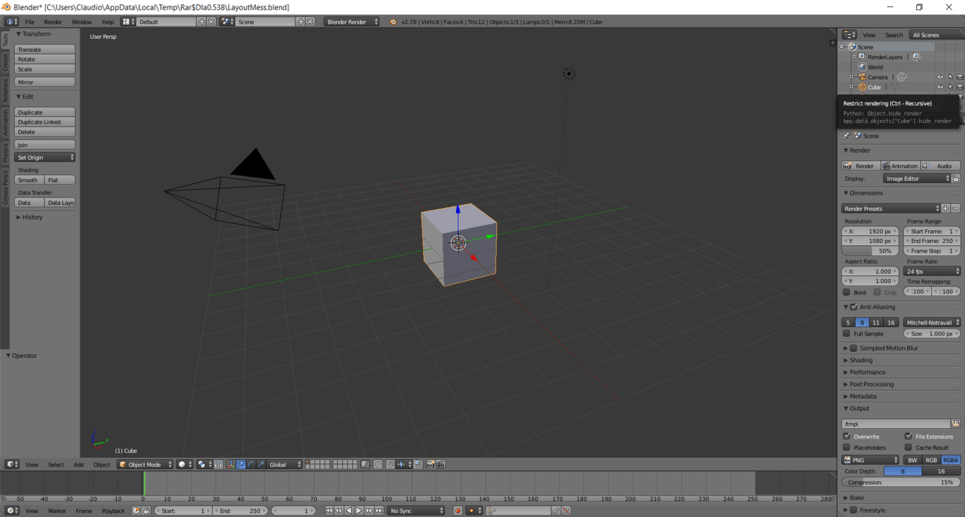
Task: Open the Render menu in top bar
Action: [x=53, y=22]
